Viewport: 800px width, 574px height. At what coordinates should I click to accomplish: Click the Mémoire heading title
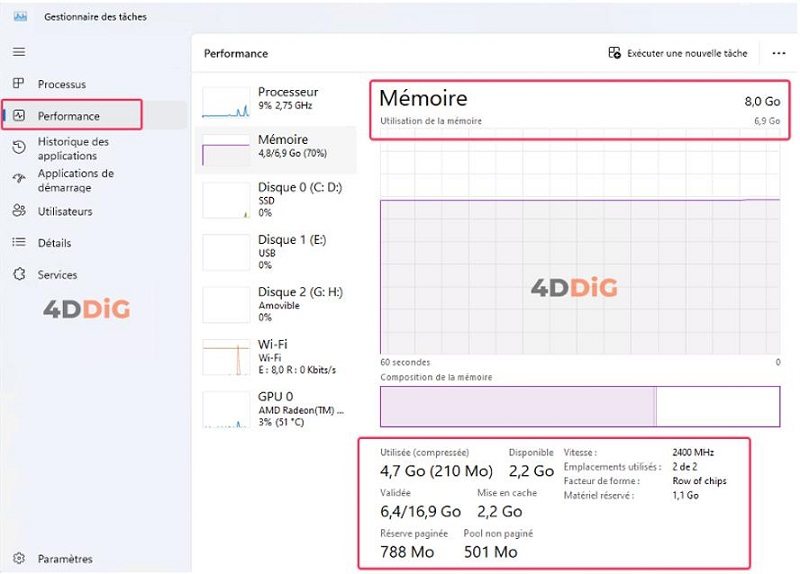click(423, 98)
